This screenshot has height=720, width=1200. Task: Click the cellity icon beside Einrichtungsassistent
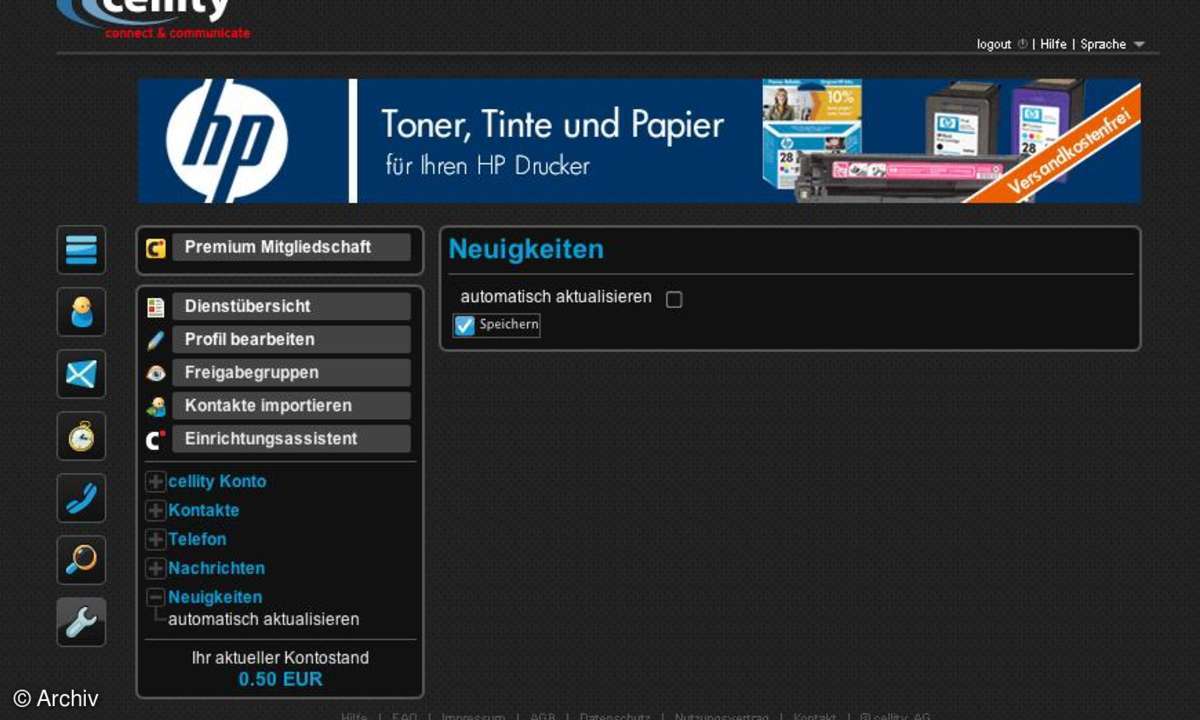pyautogui.click(x=155, y=439)
